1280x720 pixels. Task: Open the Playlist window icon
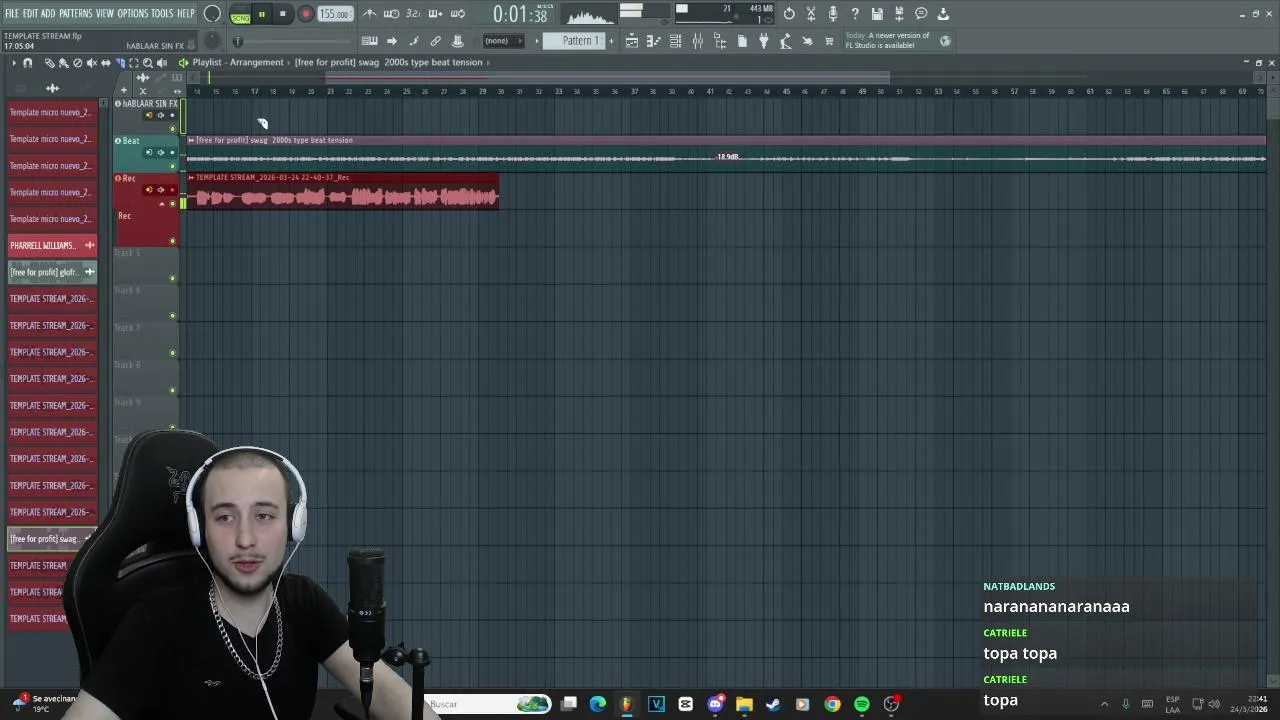[632, 41]
